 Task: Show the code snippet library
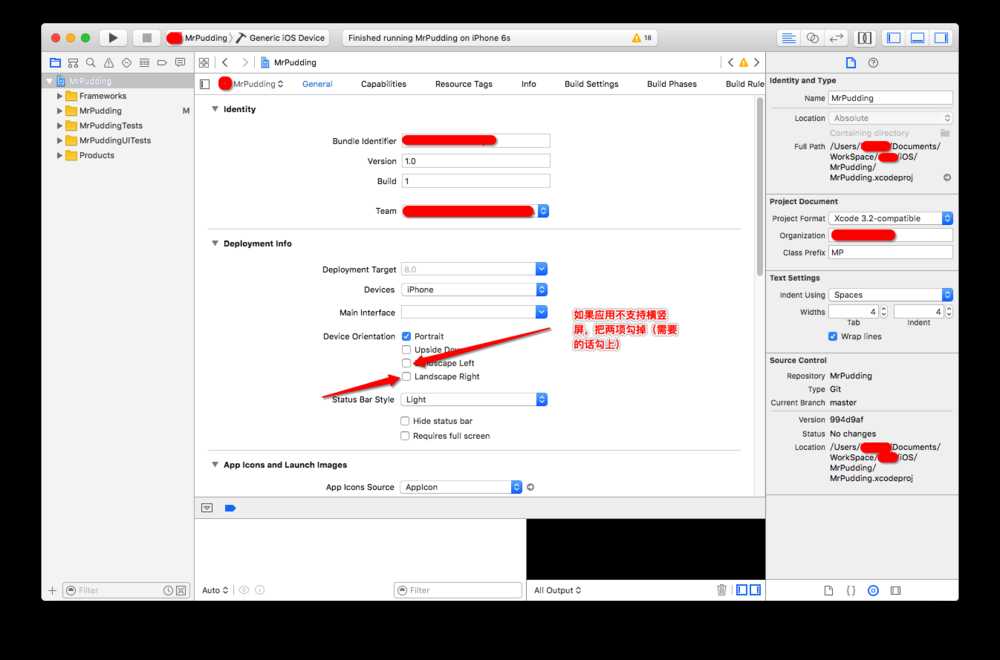851,590
